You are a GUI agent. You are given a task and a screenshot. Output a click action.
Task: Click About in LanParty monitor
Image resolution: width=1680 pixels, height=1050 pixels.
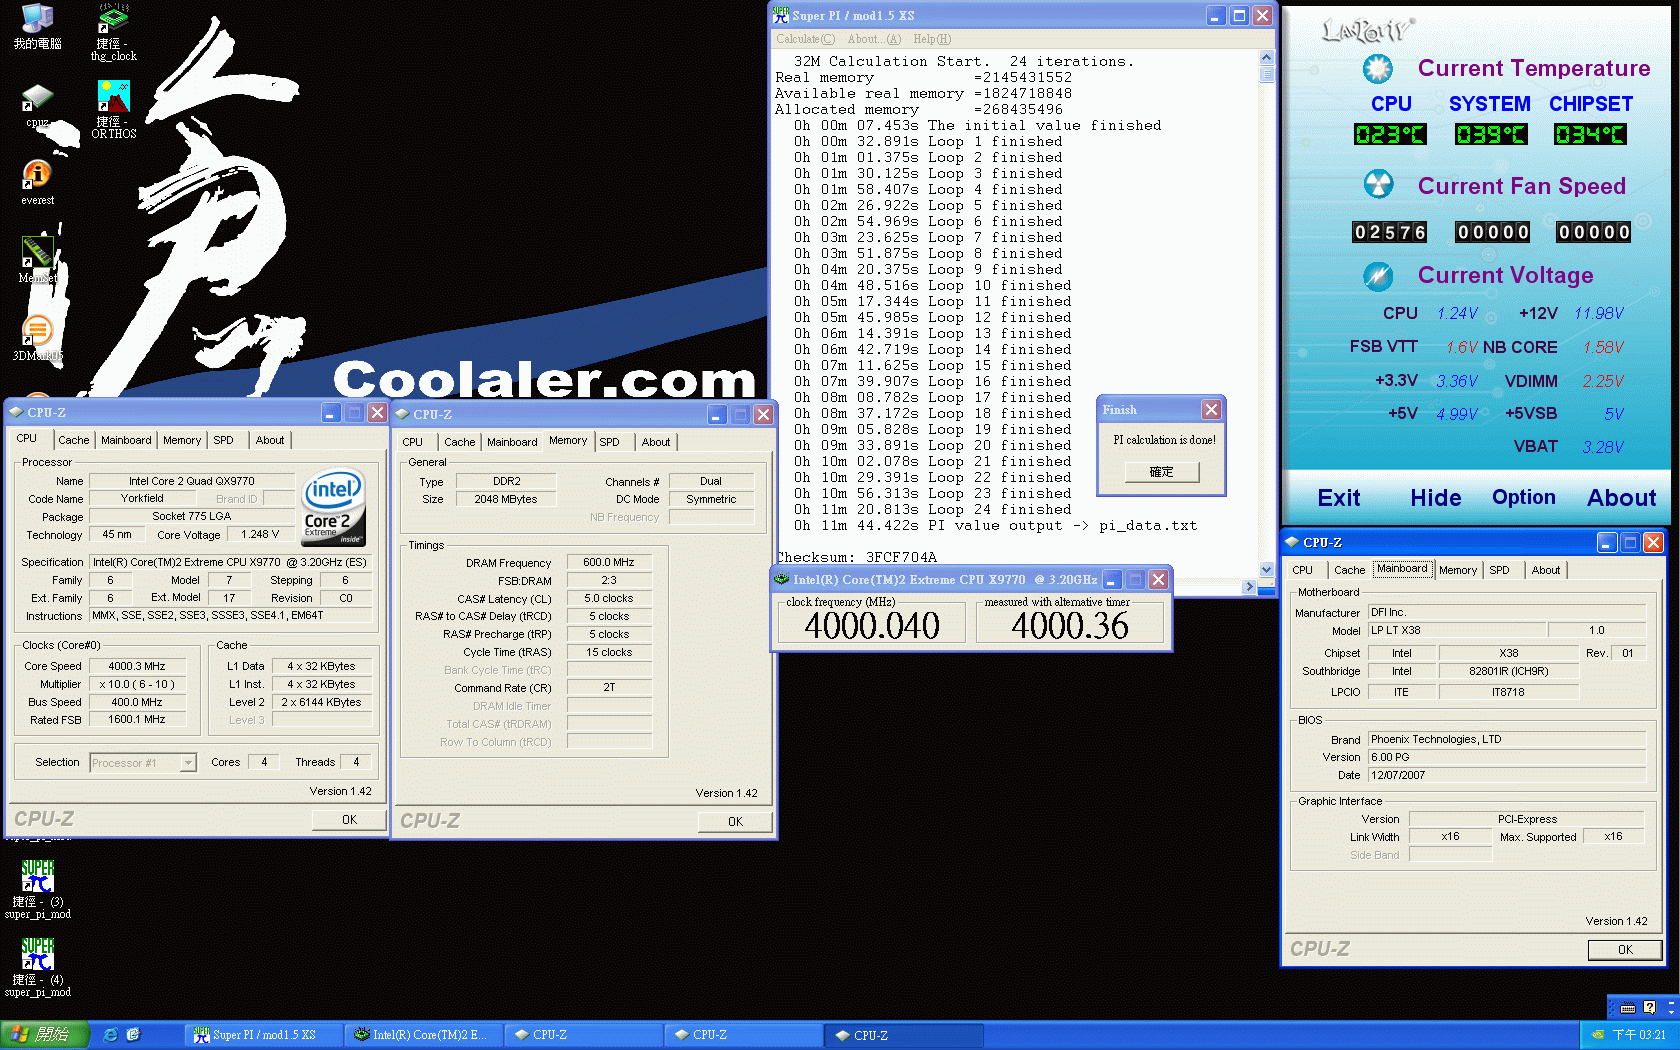(1621, 498)
